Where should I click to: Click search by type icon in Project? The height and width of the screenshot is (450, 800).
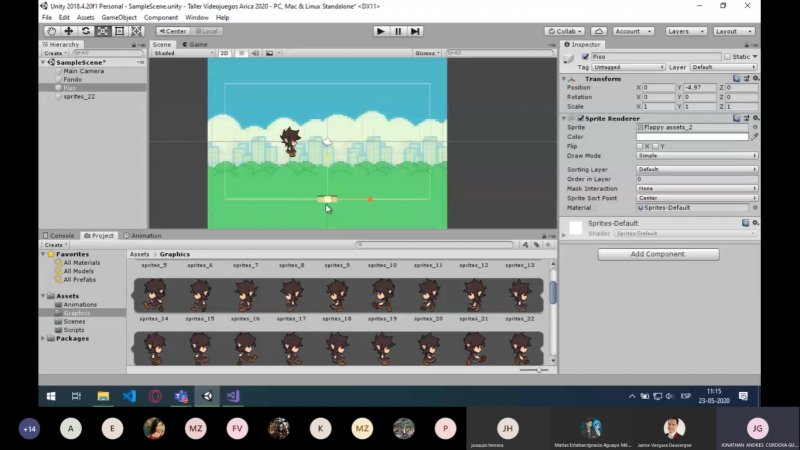coord(525,245)
